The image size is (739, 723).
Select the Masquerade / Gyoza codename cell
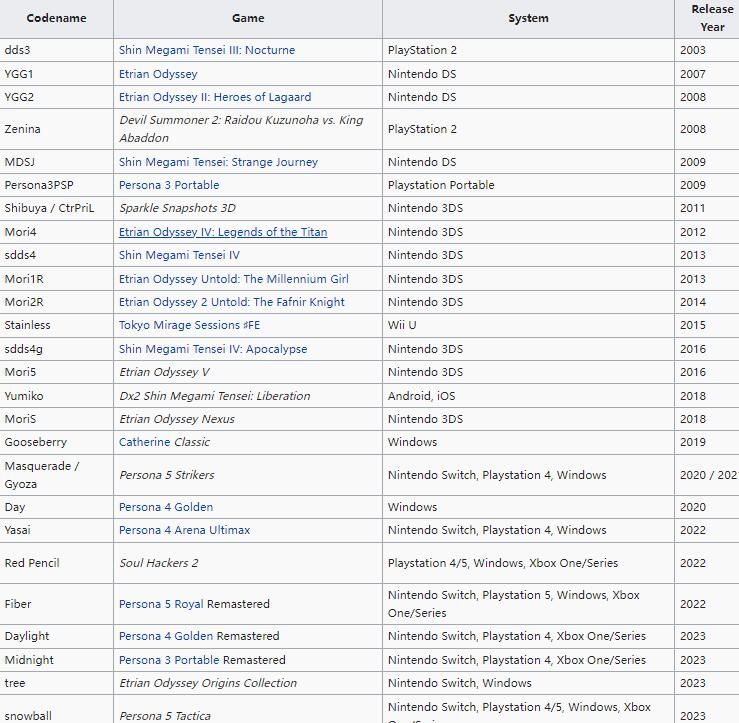[57, 475]
